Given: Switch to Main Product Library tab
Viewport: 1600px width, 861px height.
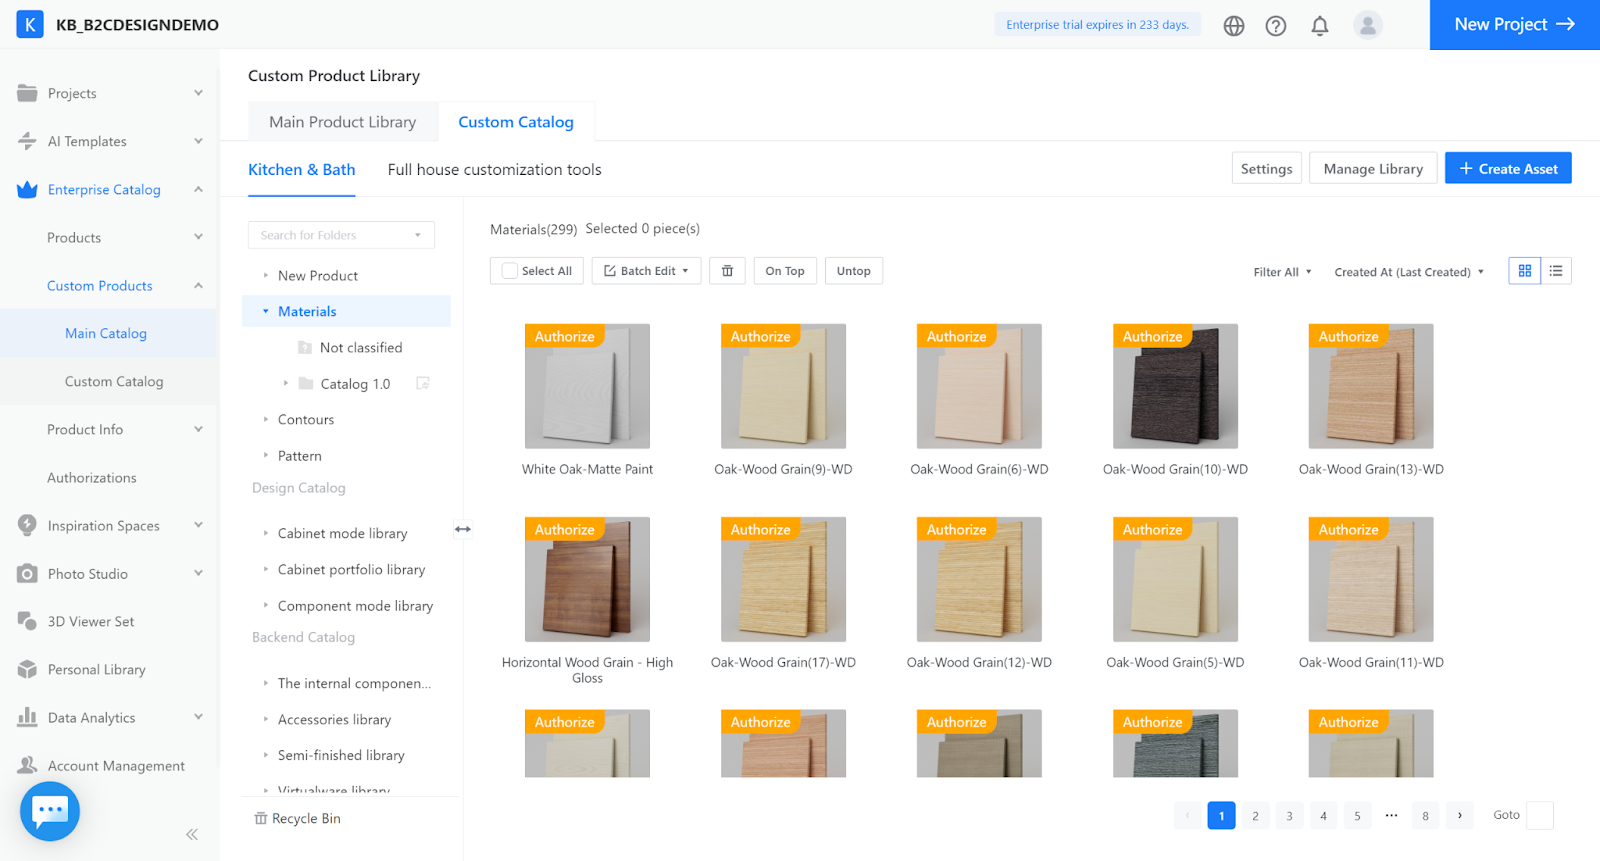Looking at the screenshot, I should coord(342,122).
